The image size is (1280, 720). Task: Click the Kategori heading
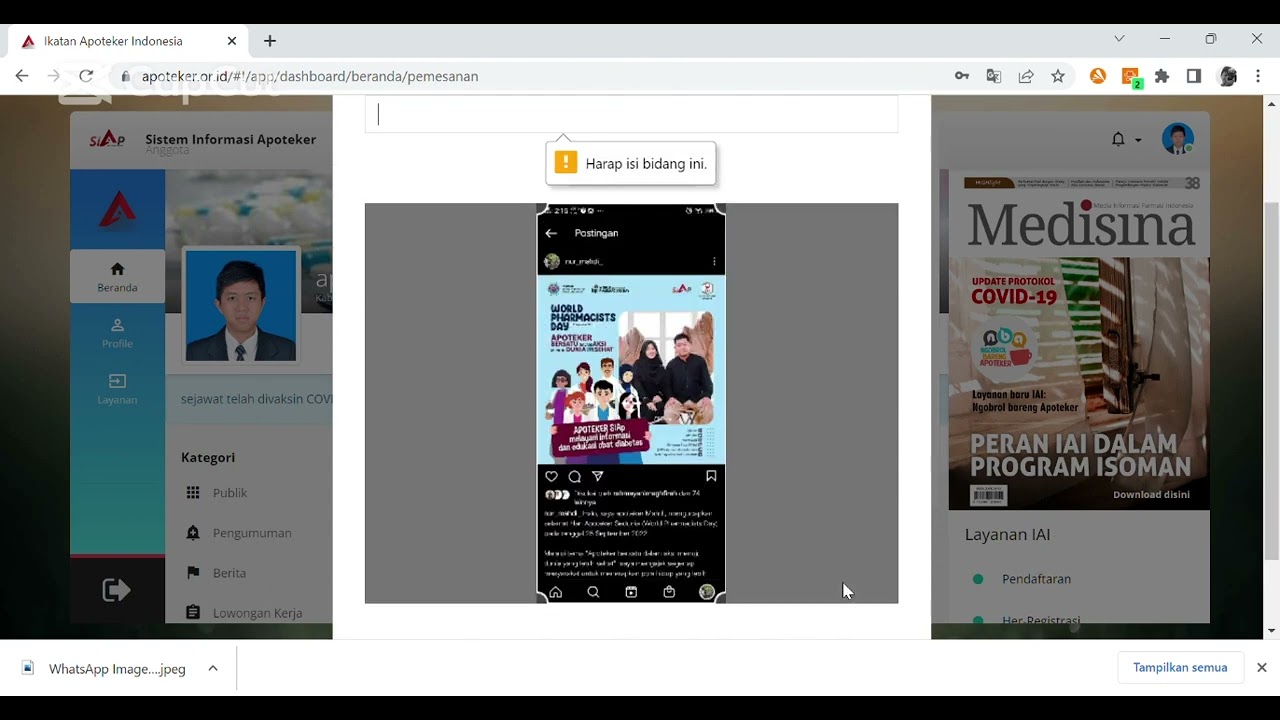pyautogui.click(x=208, y=457)
